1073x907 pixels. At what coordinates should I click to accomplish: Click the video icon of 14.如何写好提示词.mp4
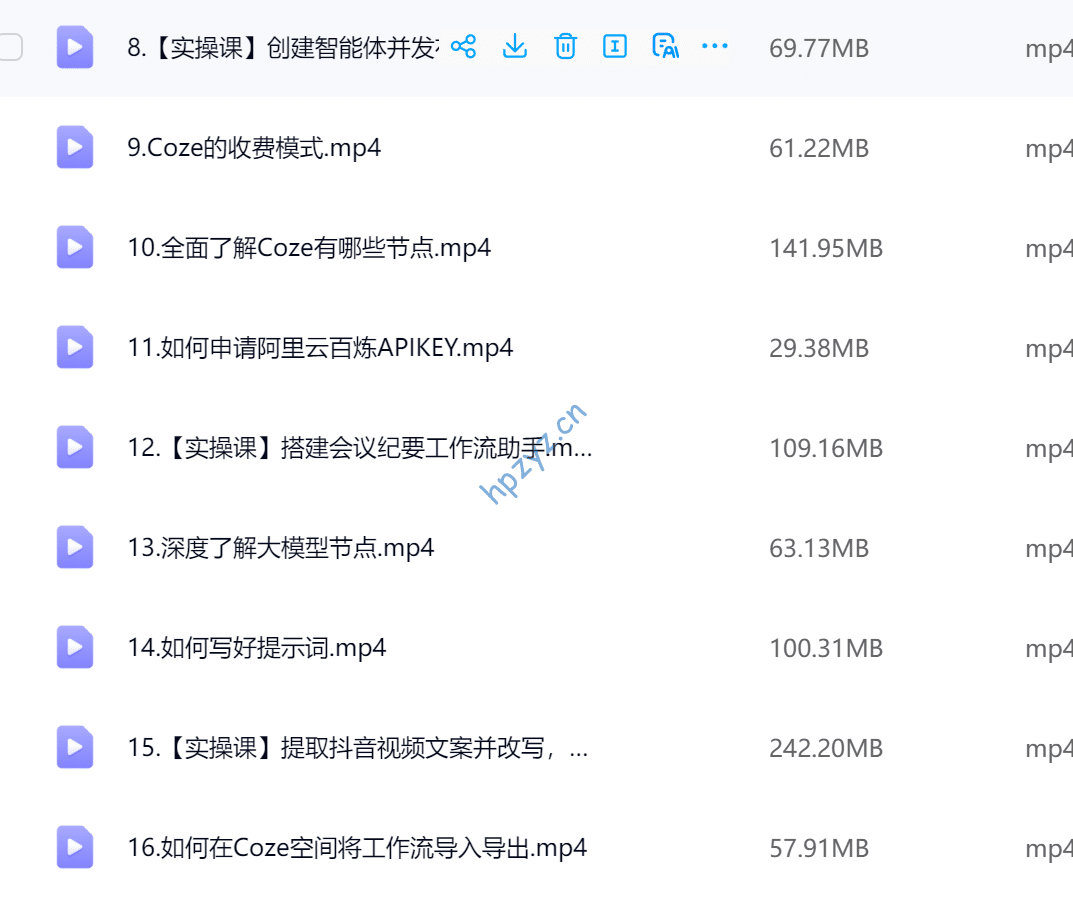[x=75, y=648]
